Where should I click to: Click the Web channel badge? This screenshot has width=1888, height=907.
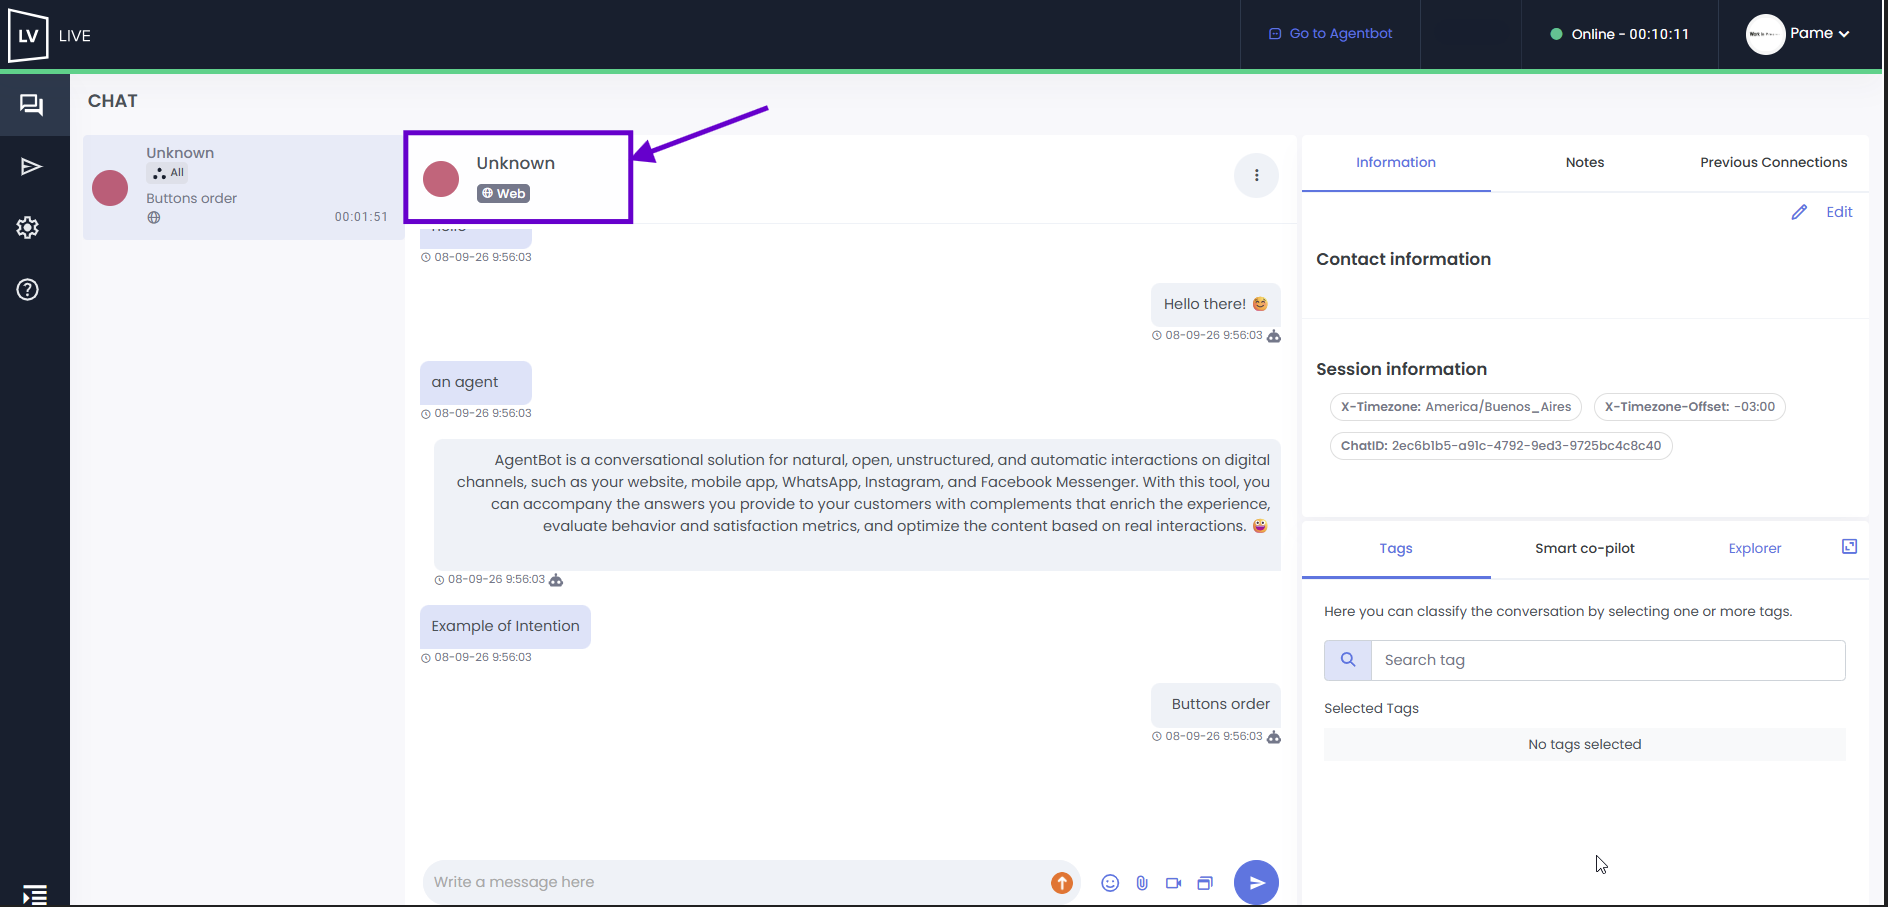click(503, 194)
